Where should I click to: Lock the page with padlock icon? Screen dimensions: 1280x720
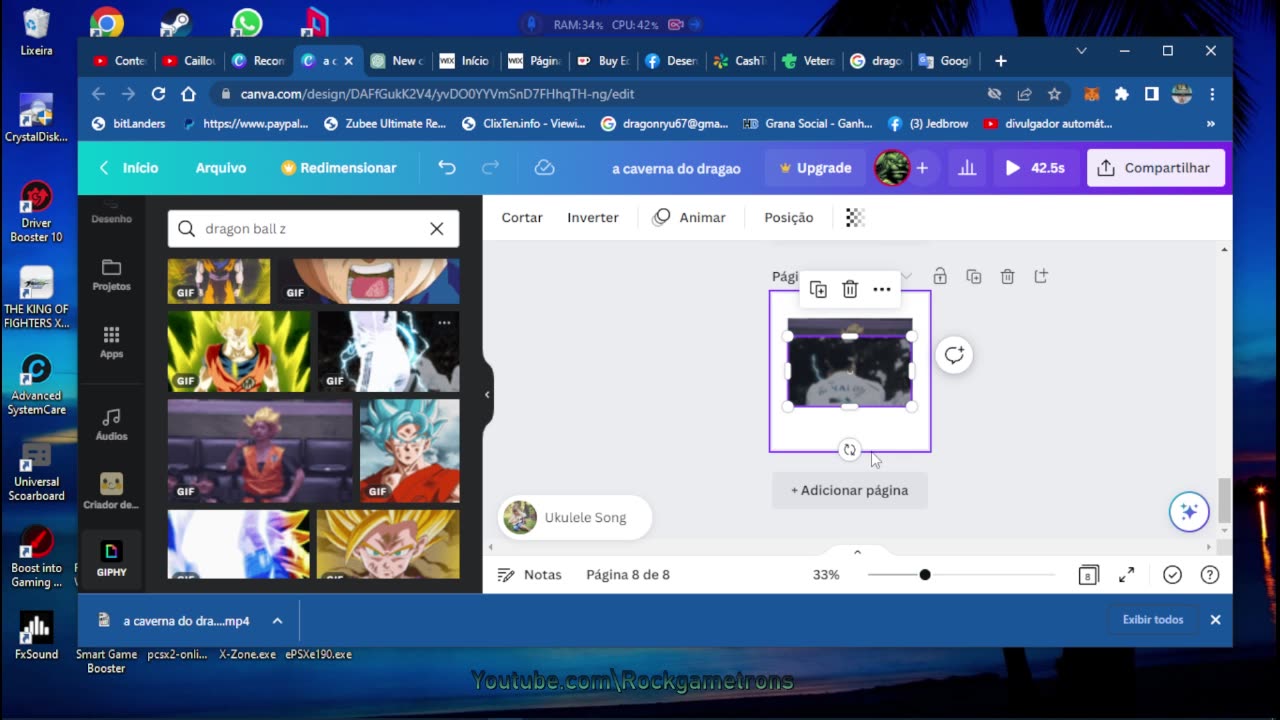click(x=940, y=276)
